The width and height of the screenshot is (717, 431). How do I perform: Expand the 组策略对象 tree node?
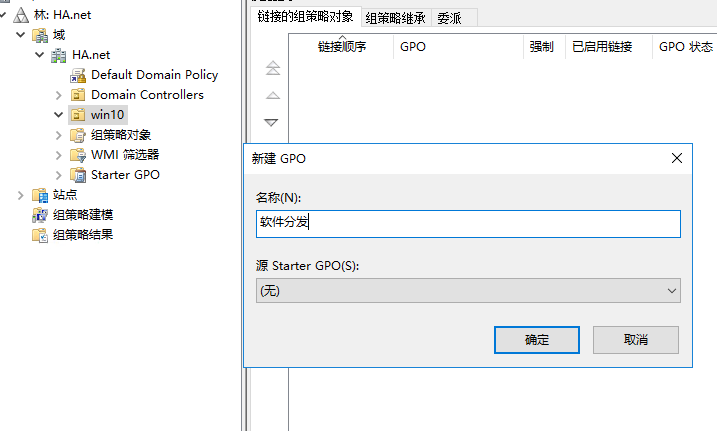59,135
